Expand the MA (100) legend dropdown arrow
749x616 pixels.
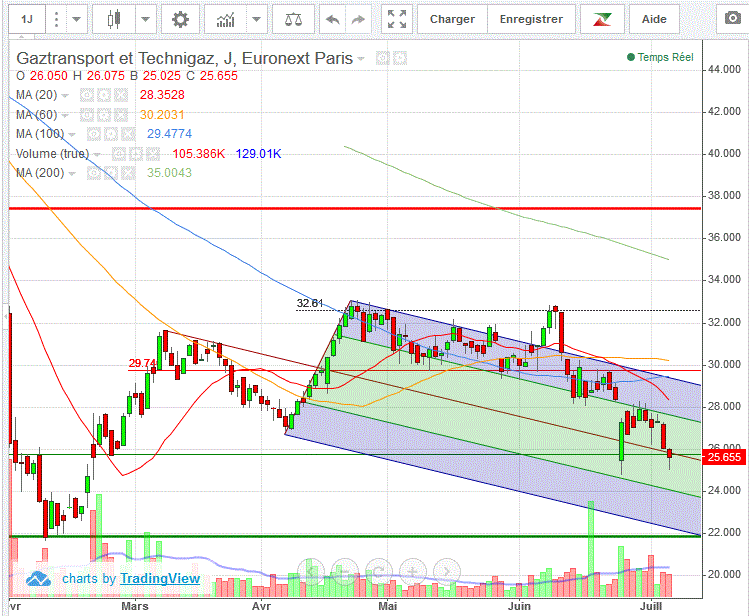click(72, 135)
